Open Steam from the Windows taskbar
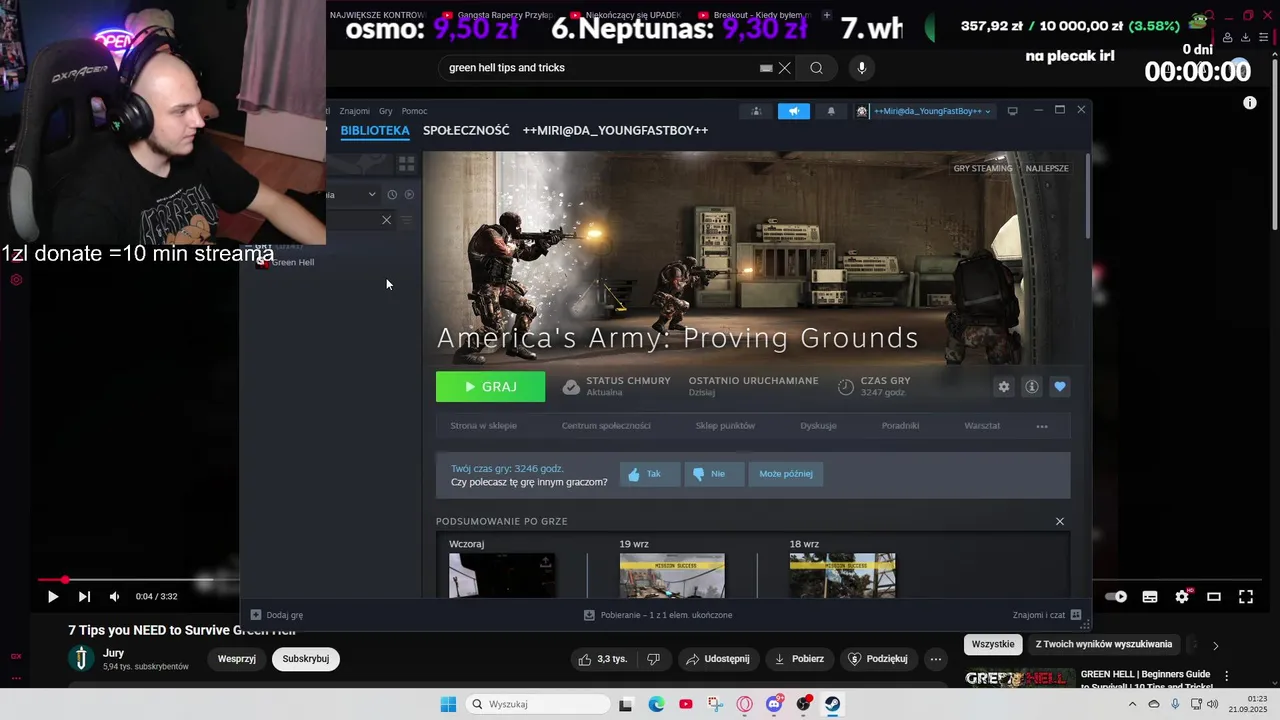This screenshot has height=720, width=1280. (x=833, y=704)
